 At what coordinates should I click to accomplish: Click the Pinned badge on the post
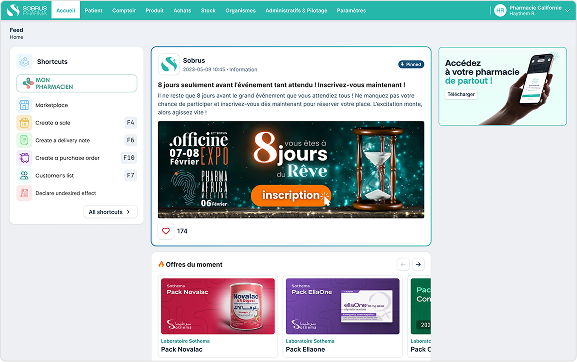[411, 64]
